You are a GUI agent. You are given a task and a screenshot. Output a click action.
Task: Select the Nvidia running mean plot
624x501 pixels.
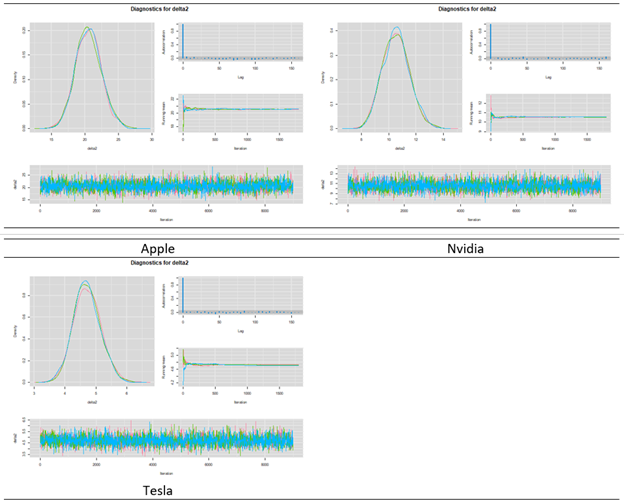(548, 112)
